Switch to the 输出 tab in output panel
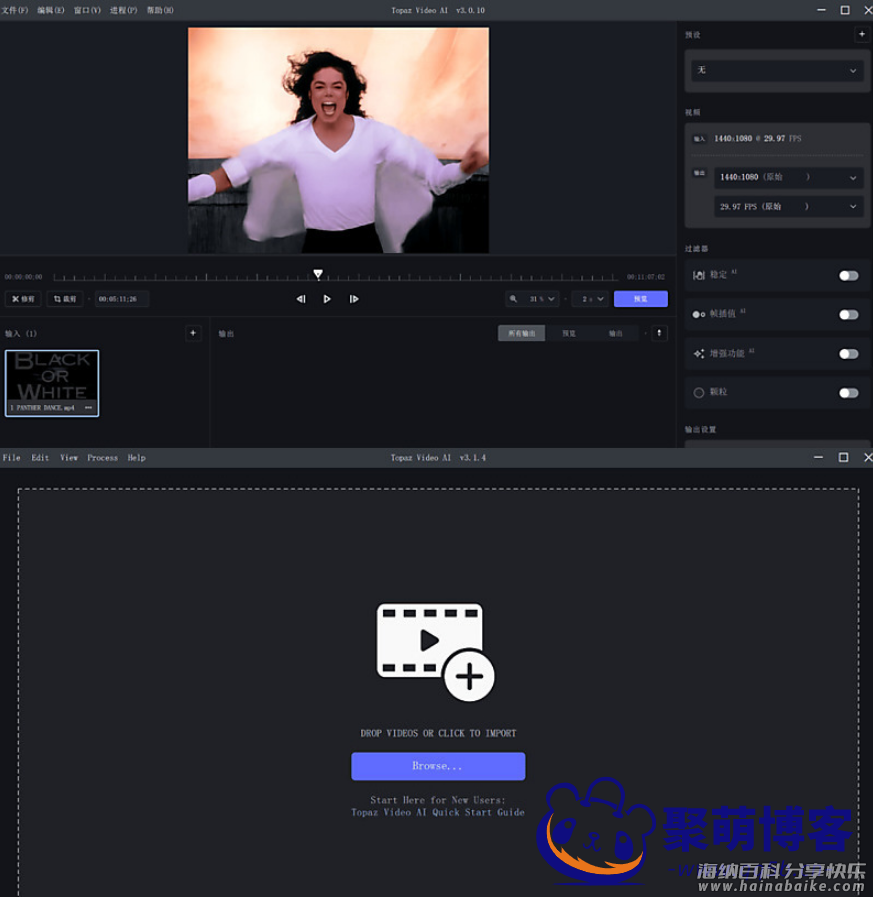Screen dimensions: 873x897 615,333
